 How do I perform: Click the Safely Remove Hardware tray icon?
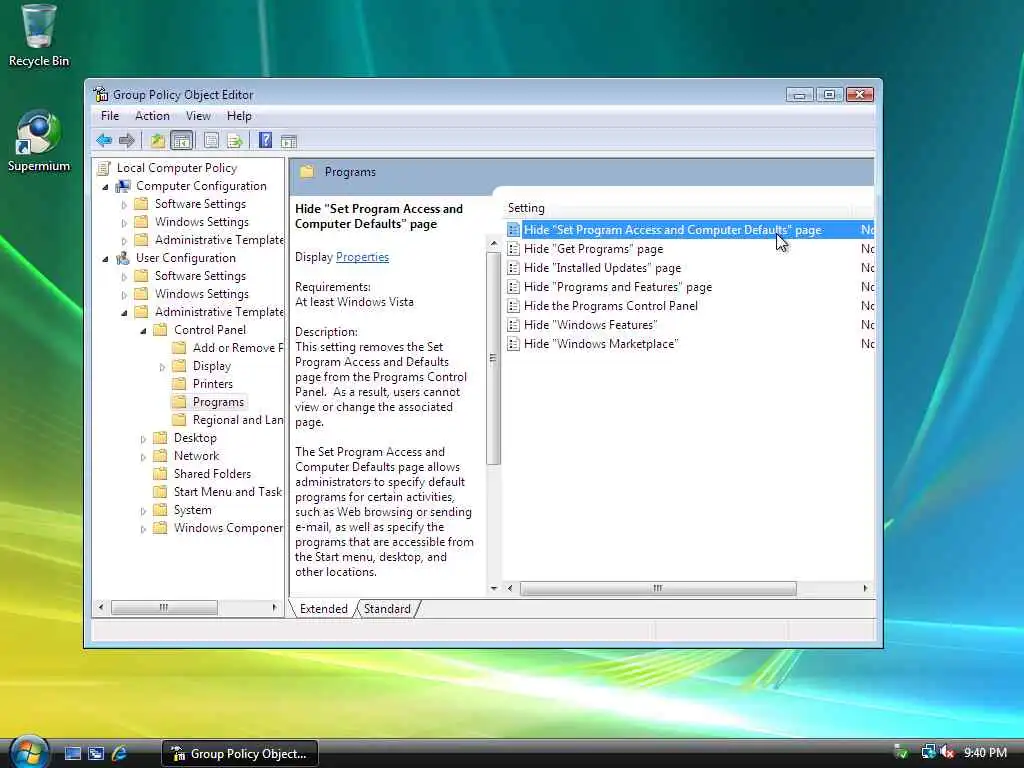(x=901, y=752)
